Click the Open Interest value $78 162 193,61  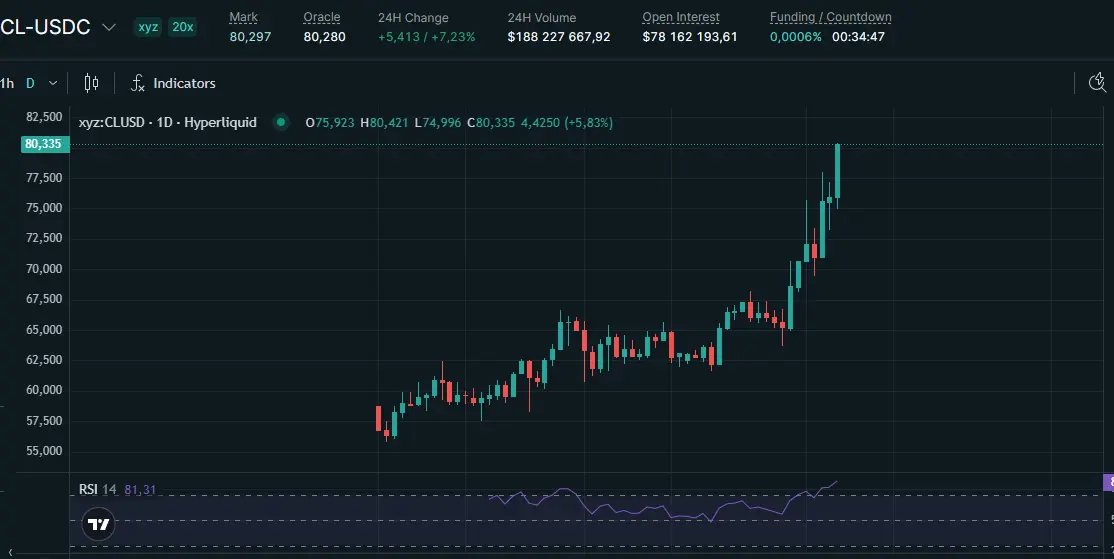(690, 36)
